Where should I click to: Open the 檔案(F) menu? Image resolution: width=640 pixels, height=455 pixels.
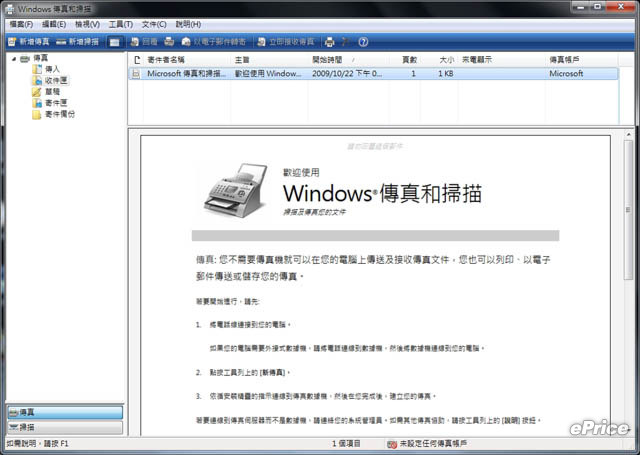coord(21,24)
